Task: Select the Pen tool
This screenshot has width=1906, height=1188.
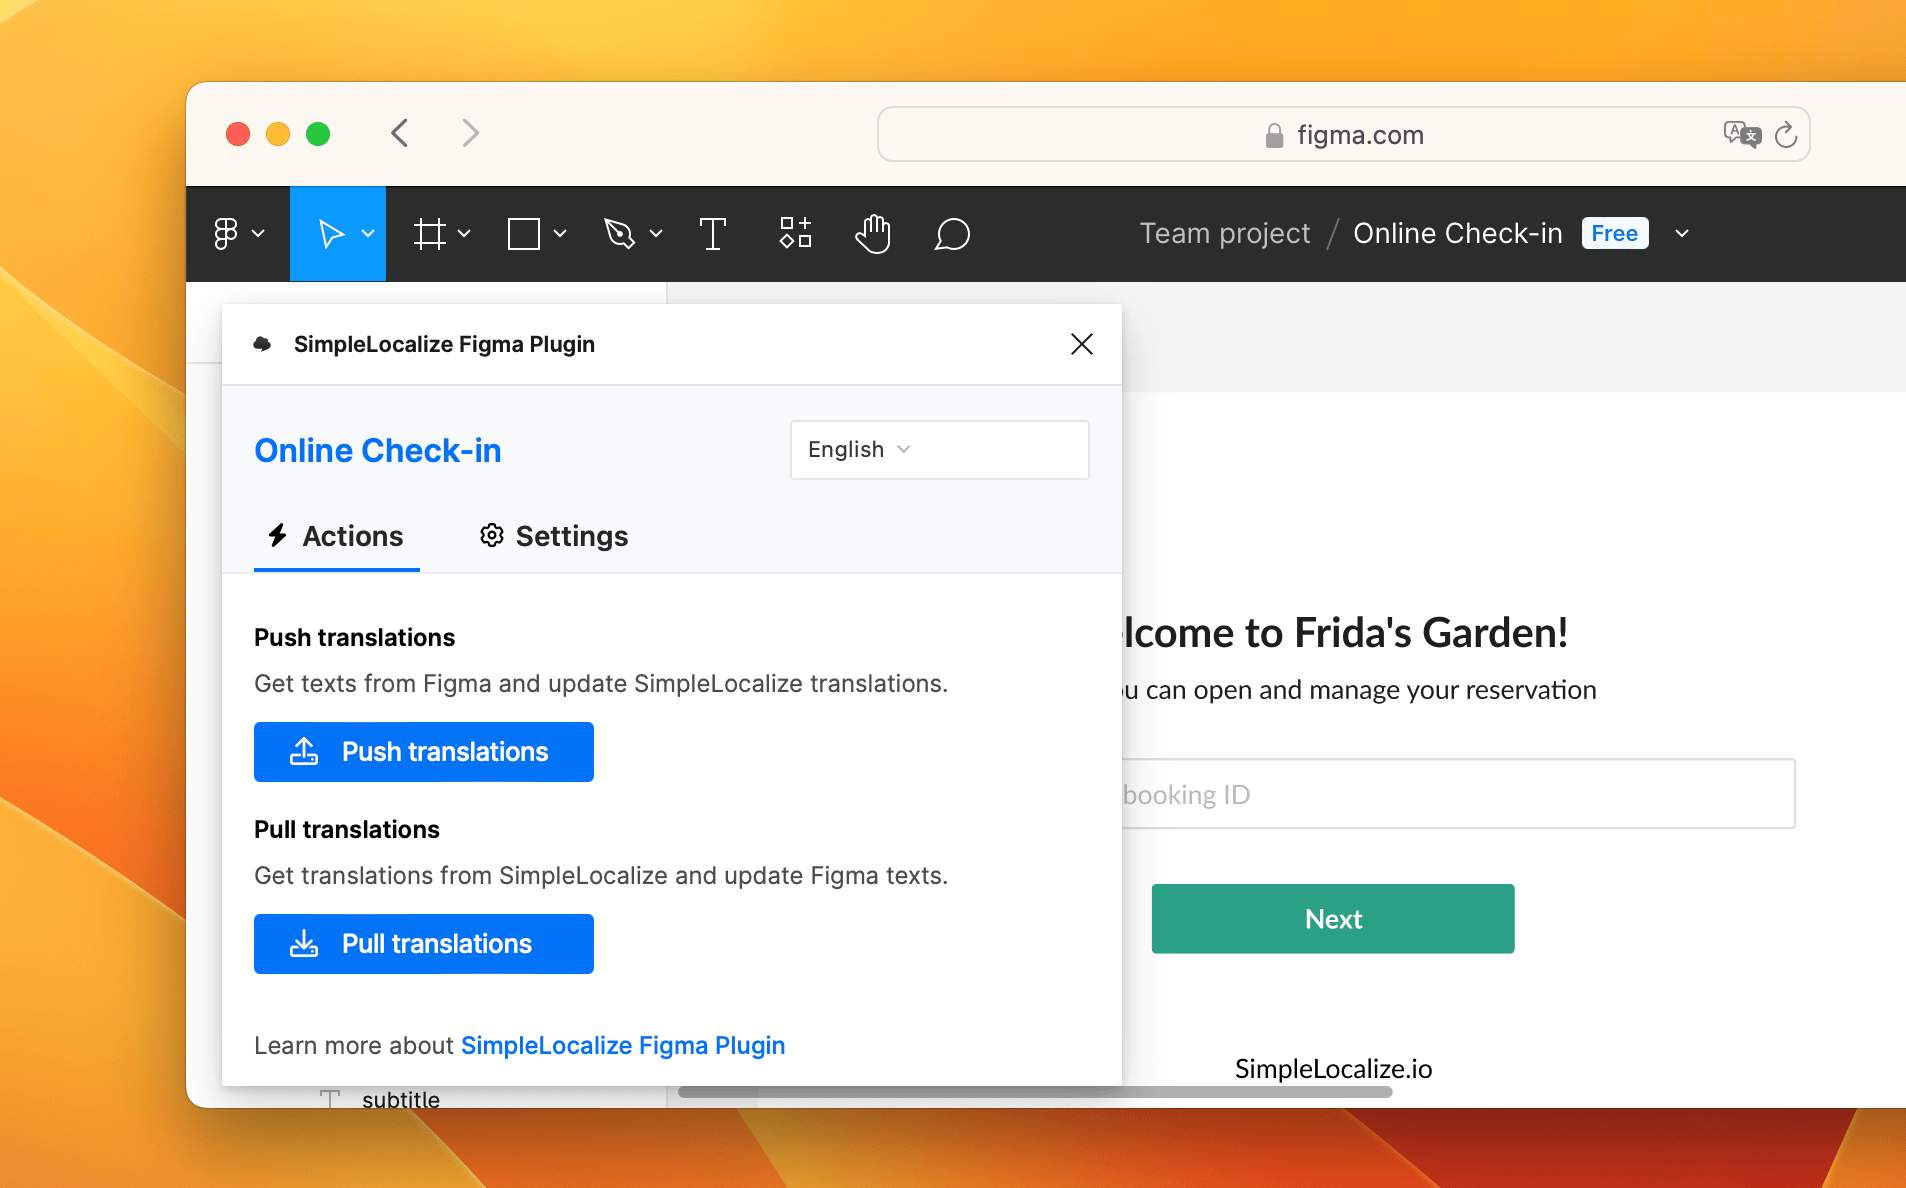Action: 619,234
